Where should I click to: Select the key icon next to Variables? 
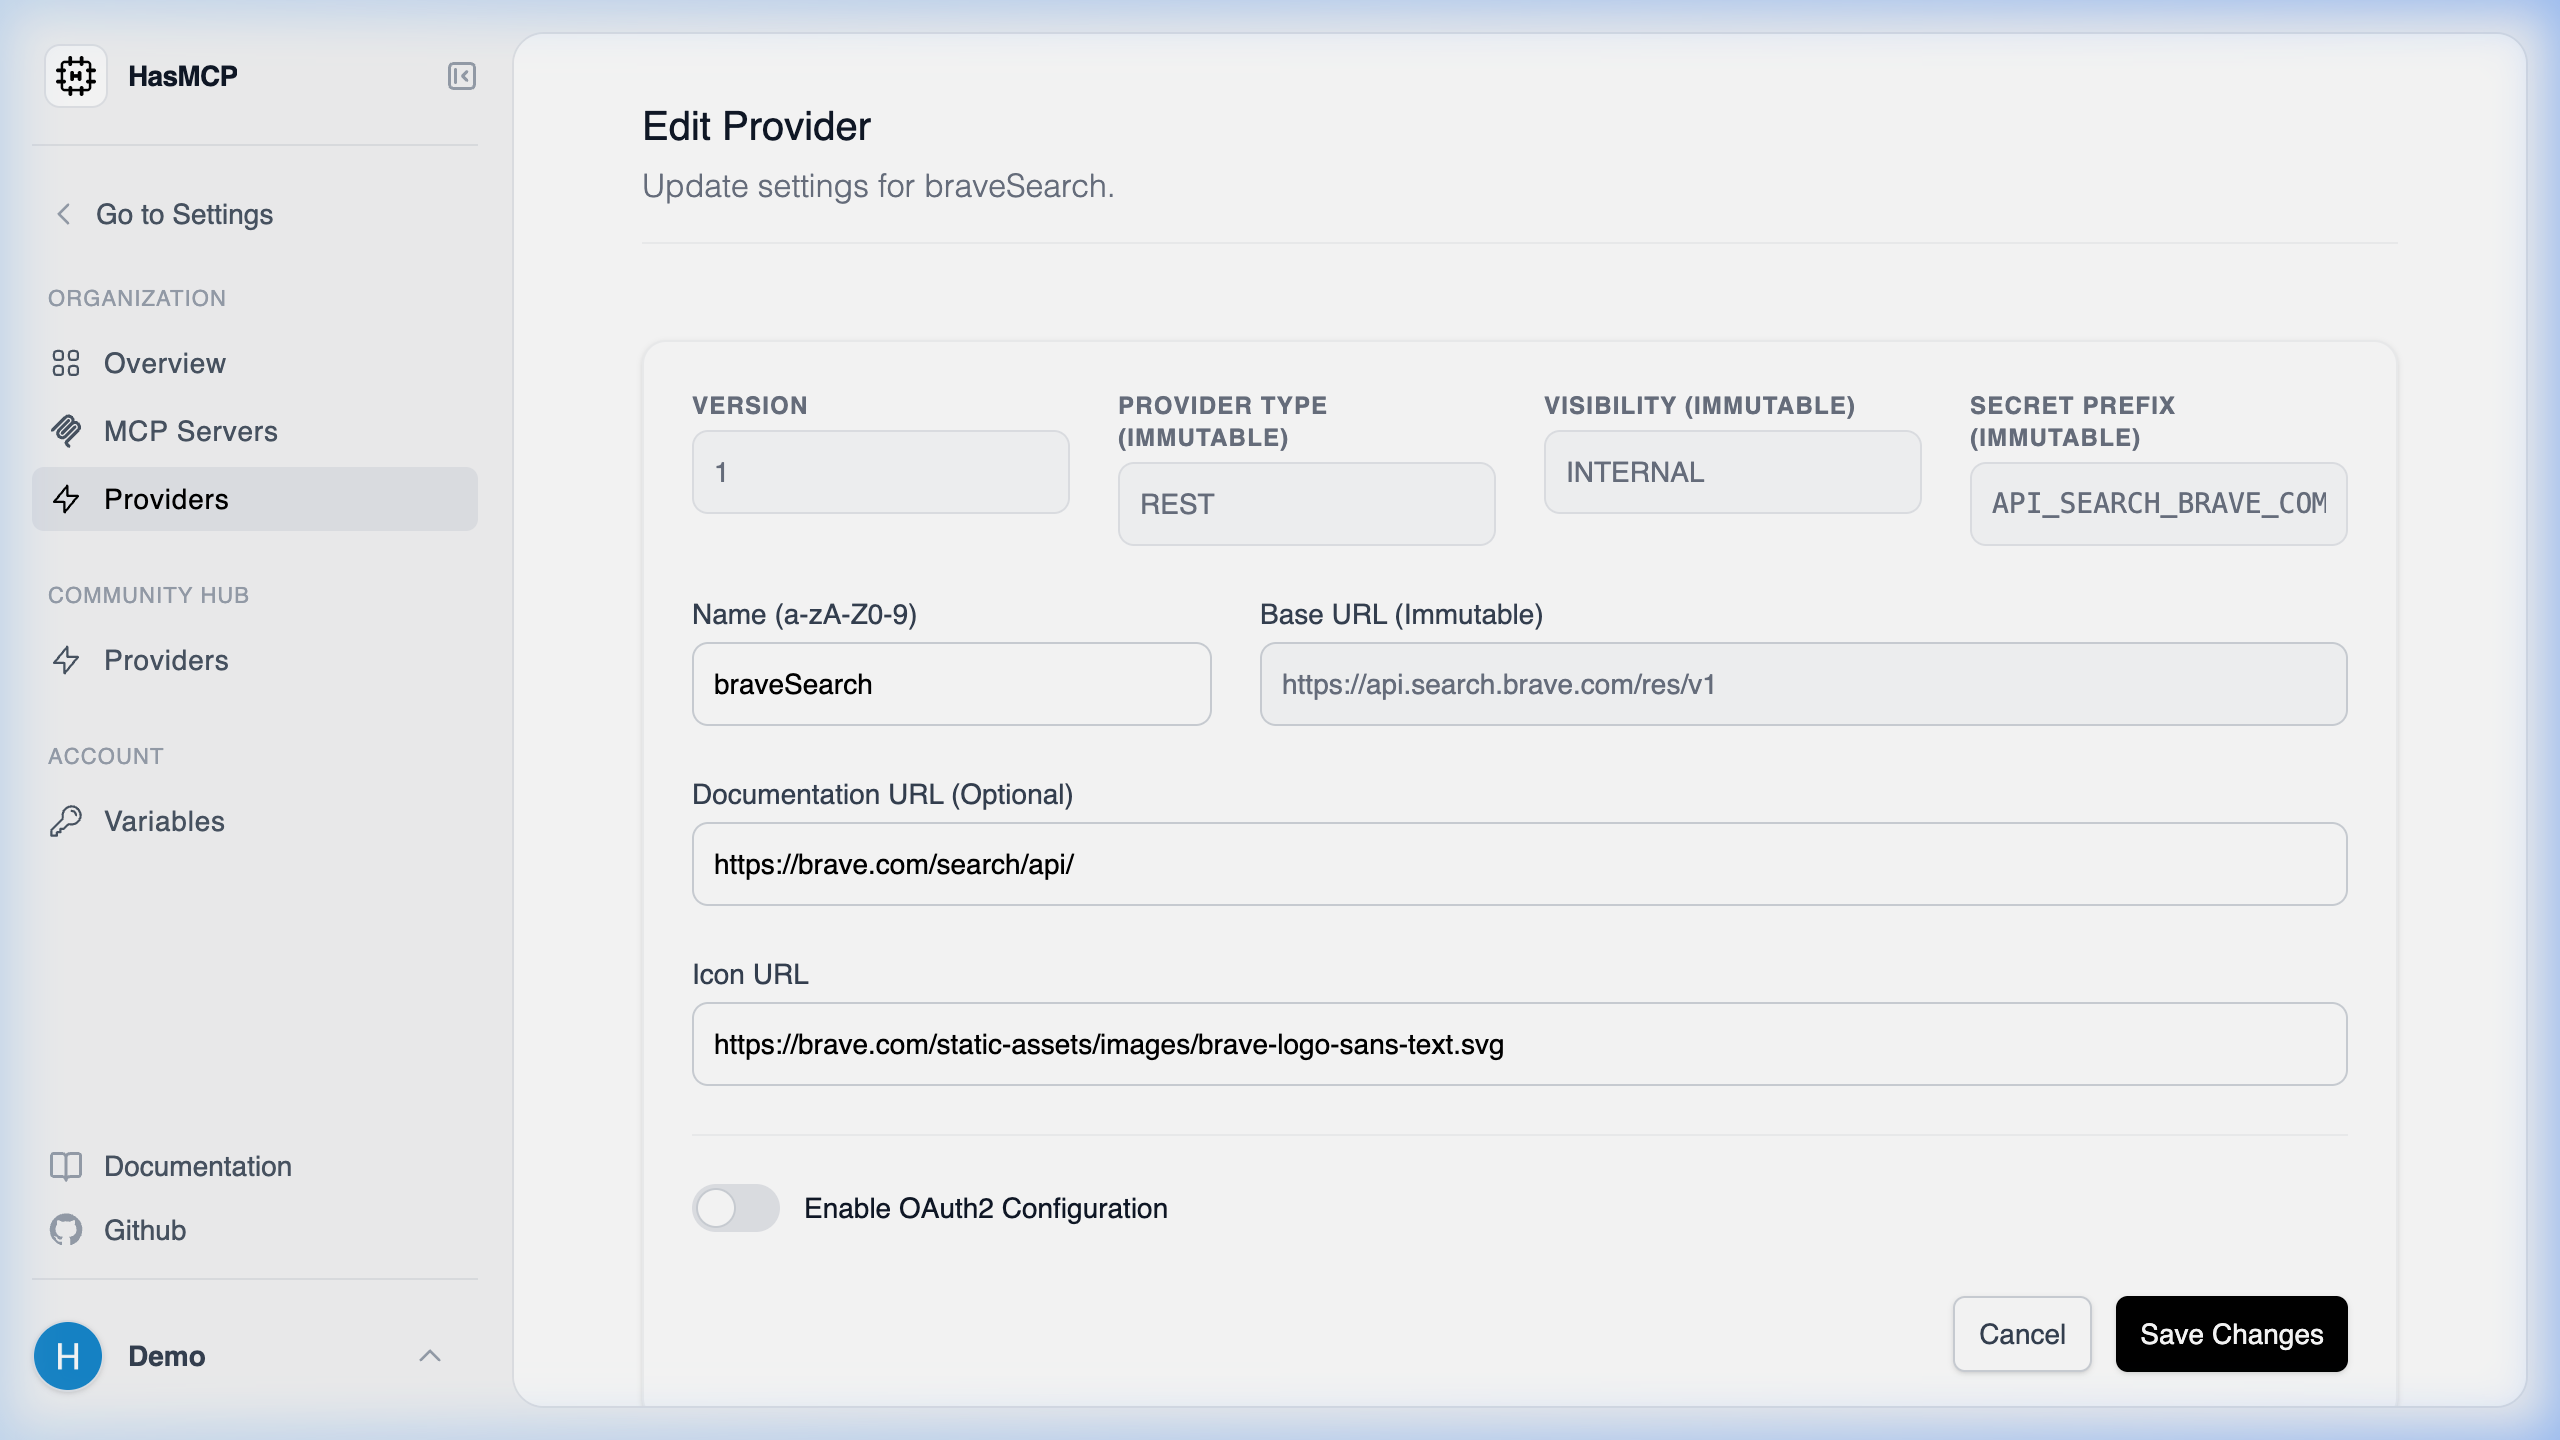coord(67,821)
